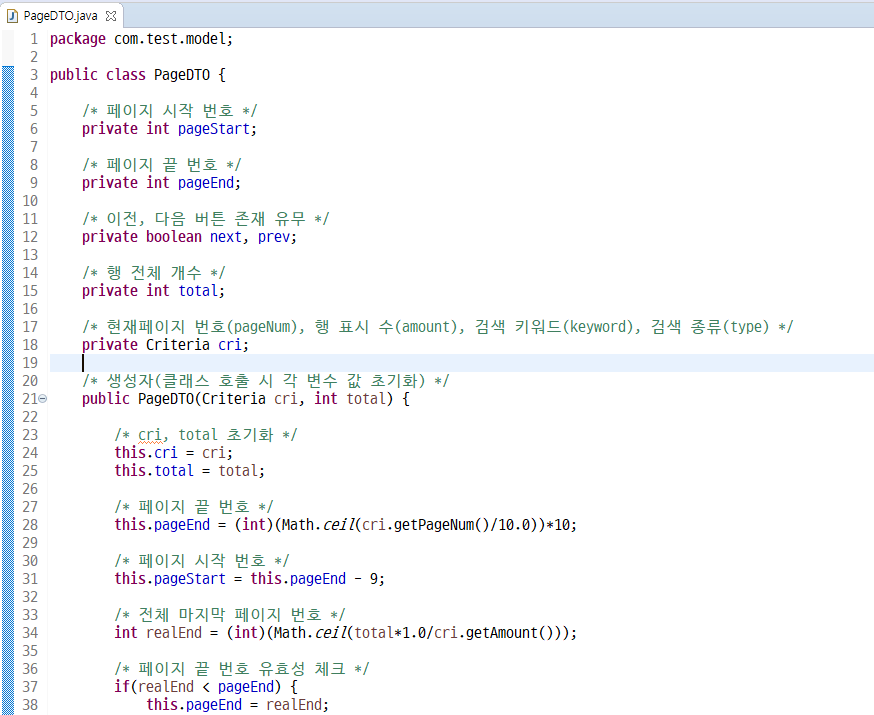Click the Java file icon on tab
The width and height of the screenshot is (874, 715).
click(12, 16)
